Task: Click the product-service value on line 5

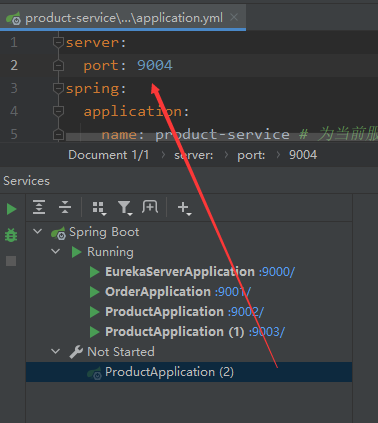Action: click(x=222, y=134)
